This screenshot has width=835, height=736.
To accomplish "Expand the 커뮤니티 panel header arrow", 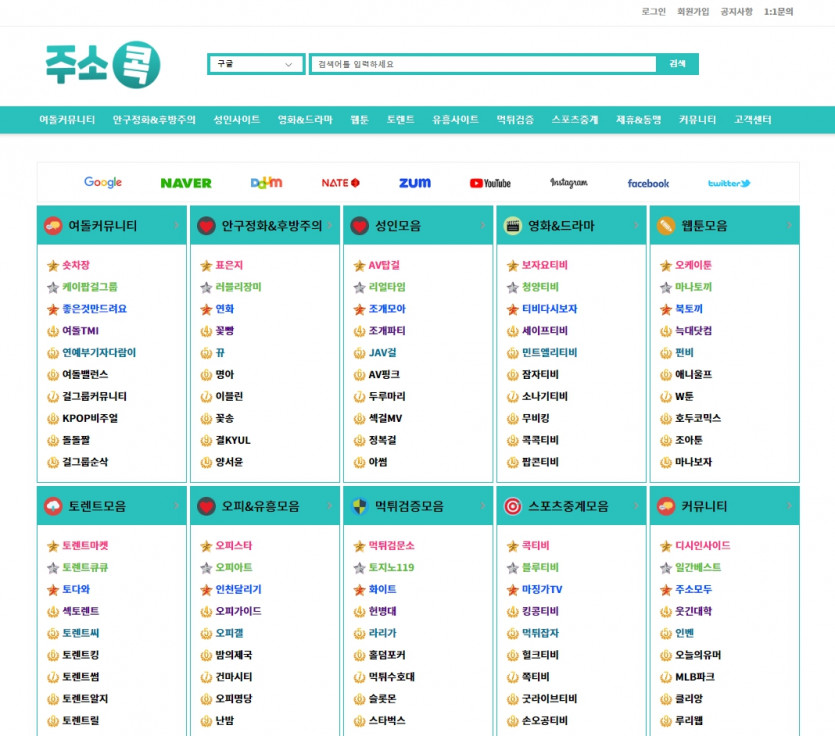I will pyautogui.click(x=790, y=507).
